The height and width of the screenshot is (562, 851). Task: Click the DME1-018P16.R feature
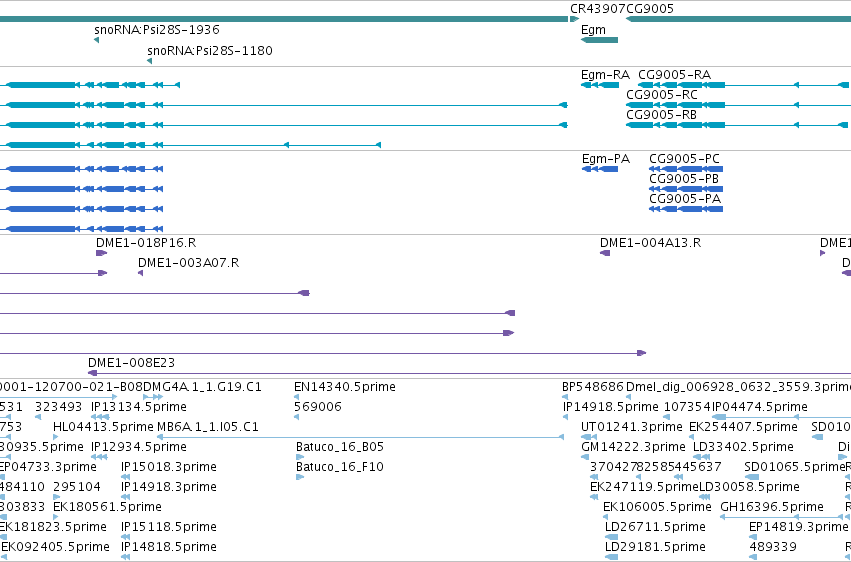point(101,253)
